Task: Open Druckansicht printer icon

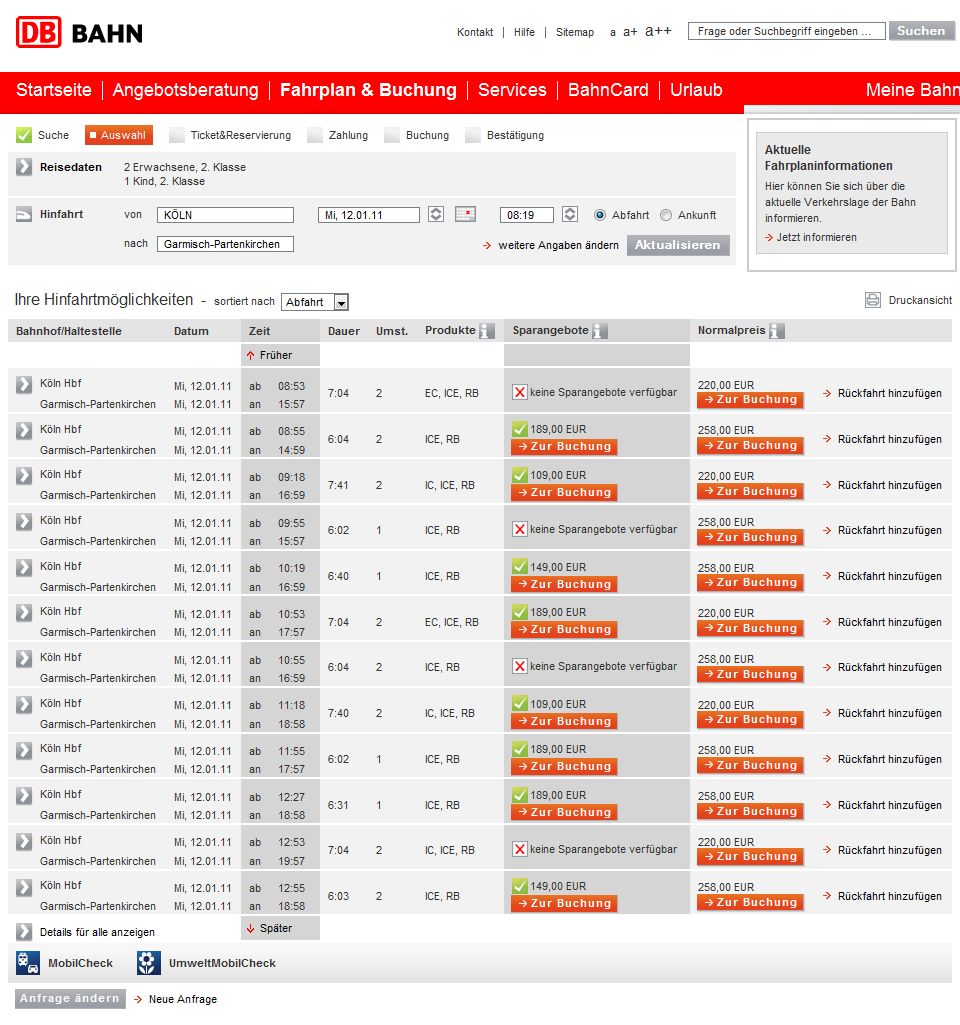Action: (873, 300)
